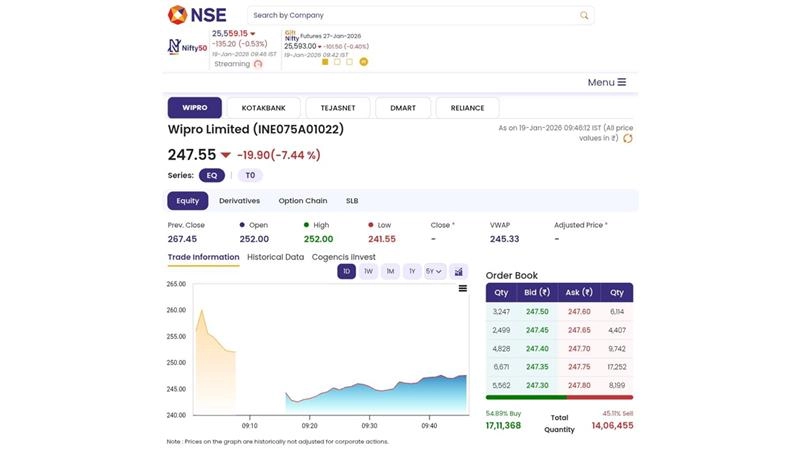Select the T0 series option

coord(250,175)
